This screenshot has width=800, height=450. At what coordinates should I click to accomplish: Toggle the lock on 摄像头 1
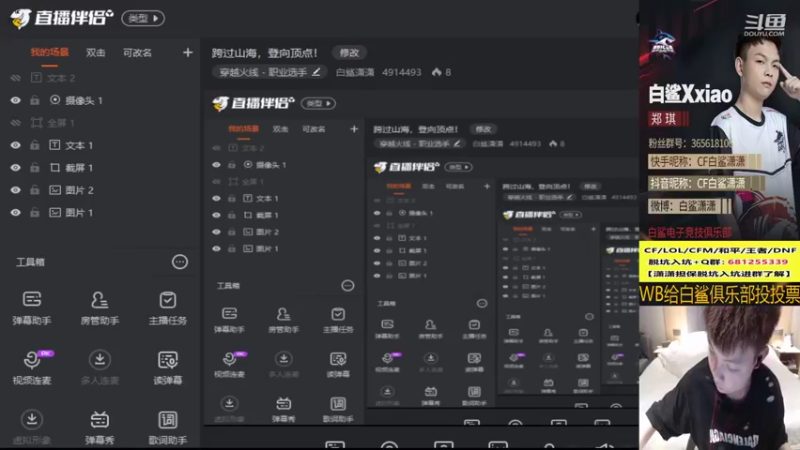(35, 100)
